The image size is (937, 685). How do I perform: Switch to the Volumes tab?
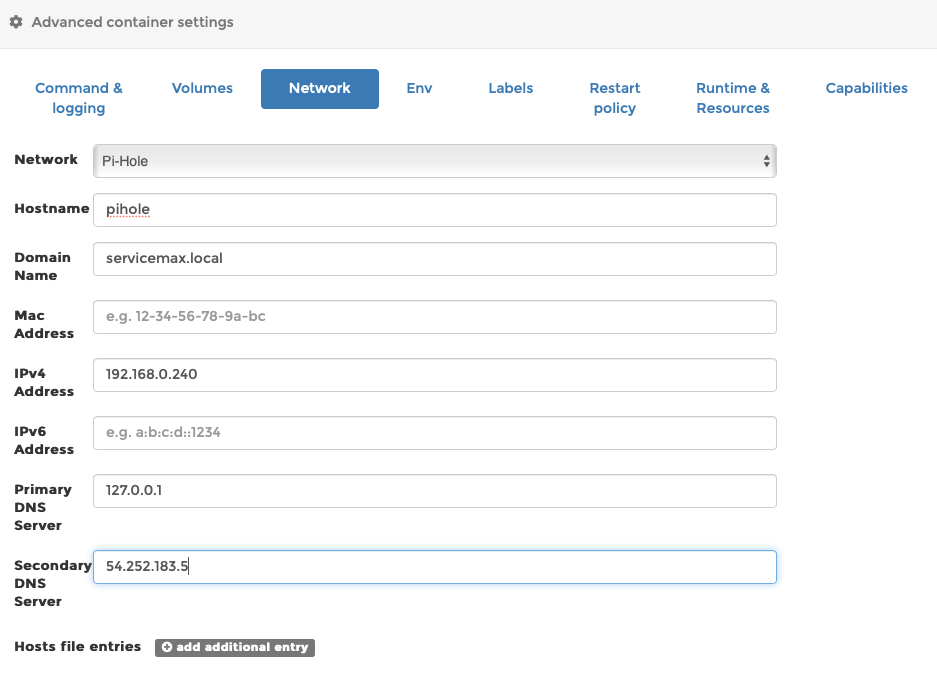point(202,88)
